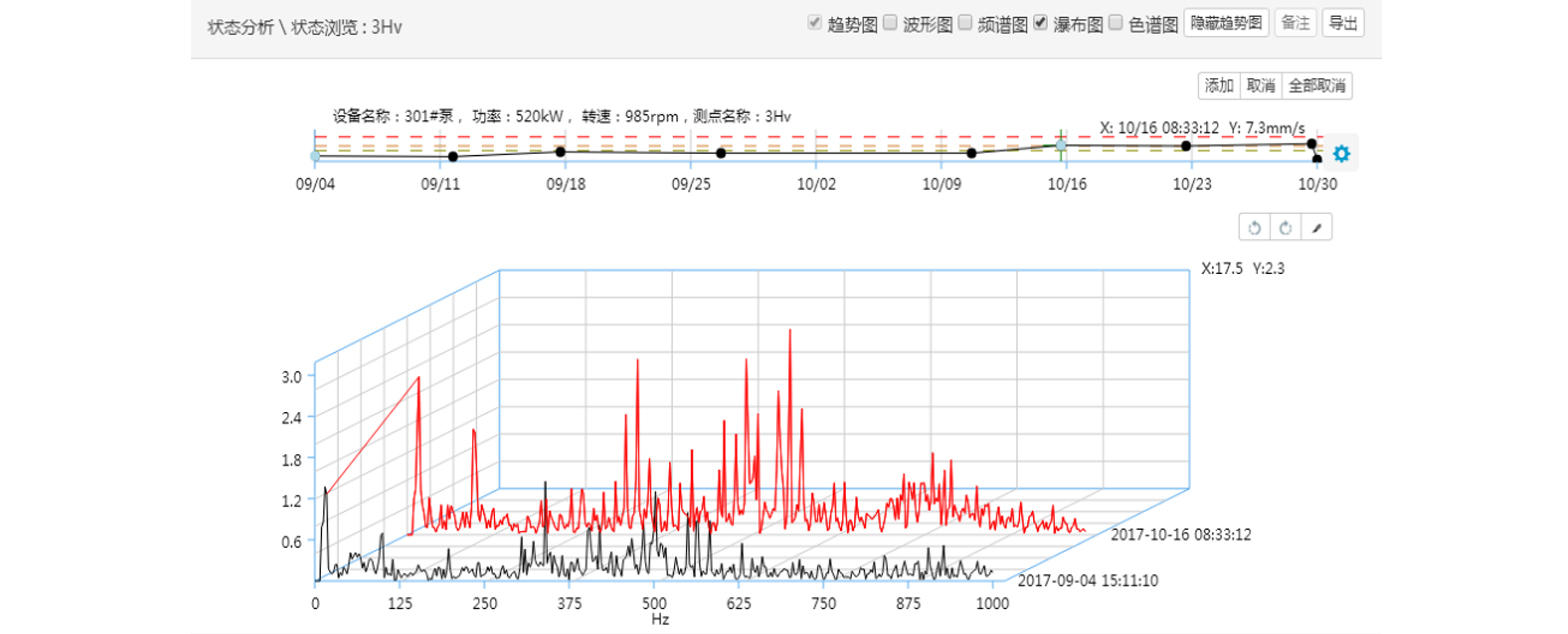Enable the 频谱图 checkbox
The height and width of the screenshot is (634, 1568).
[965, 23]
